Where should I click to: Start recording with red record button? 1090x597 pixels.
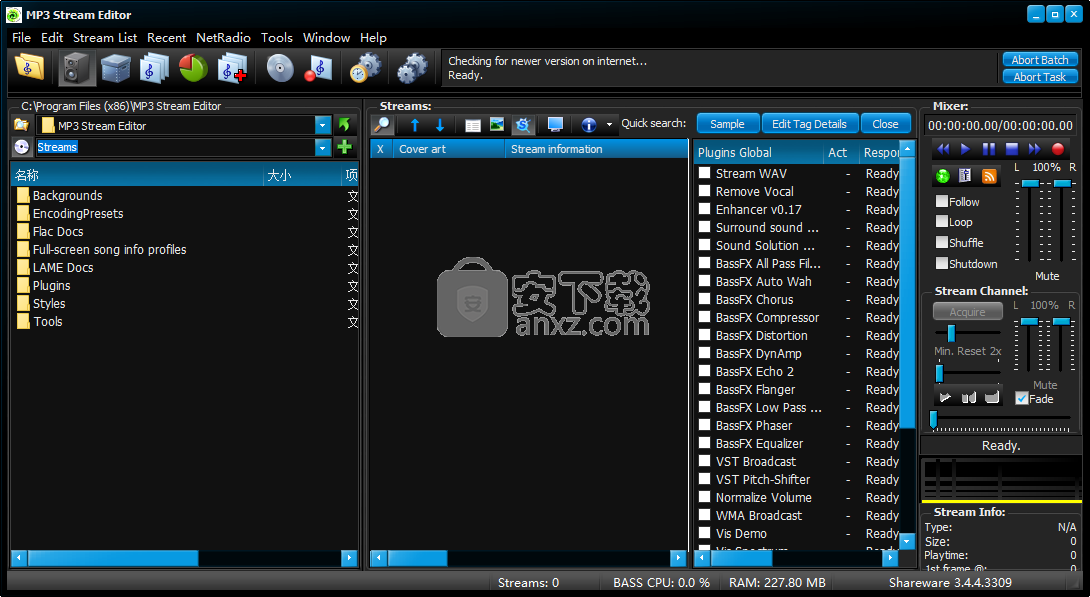click(x=1057, y=149)
